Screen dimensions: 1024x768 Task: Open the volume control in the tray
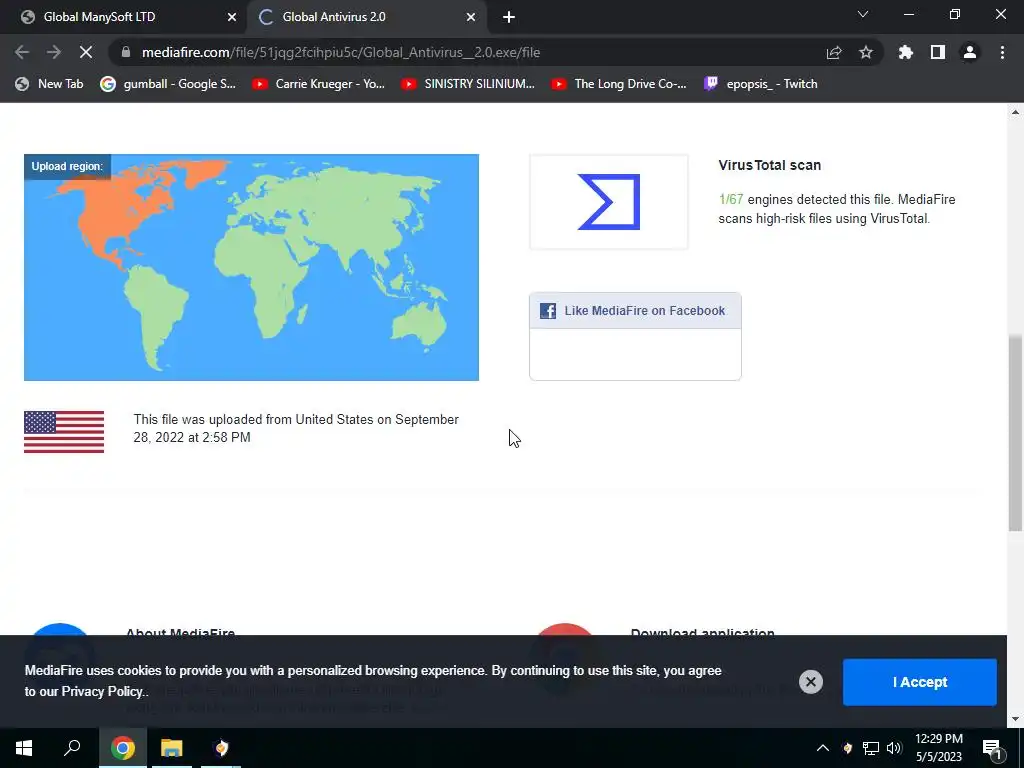point(894,748)
